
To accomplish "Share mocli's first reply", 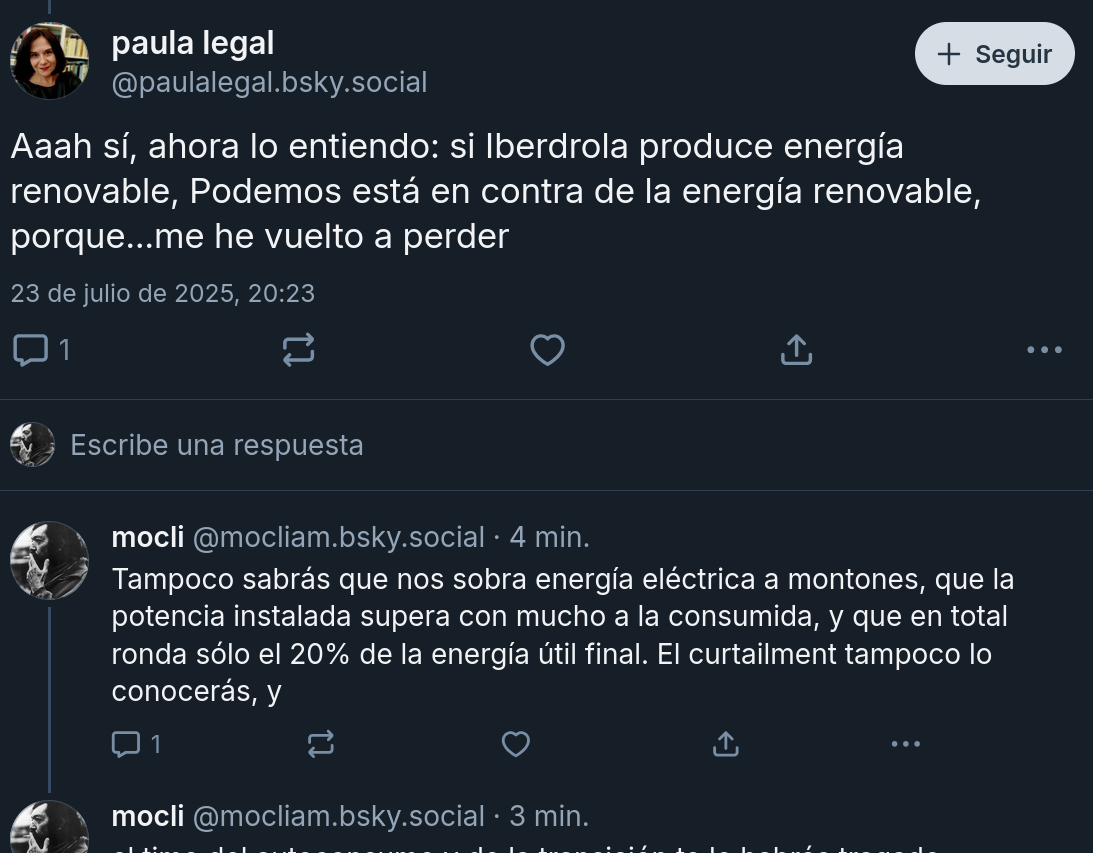I will [725, 744].
